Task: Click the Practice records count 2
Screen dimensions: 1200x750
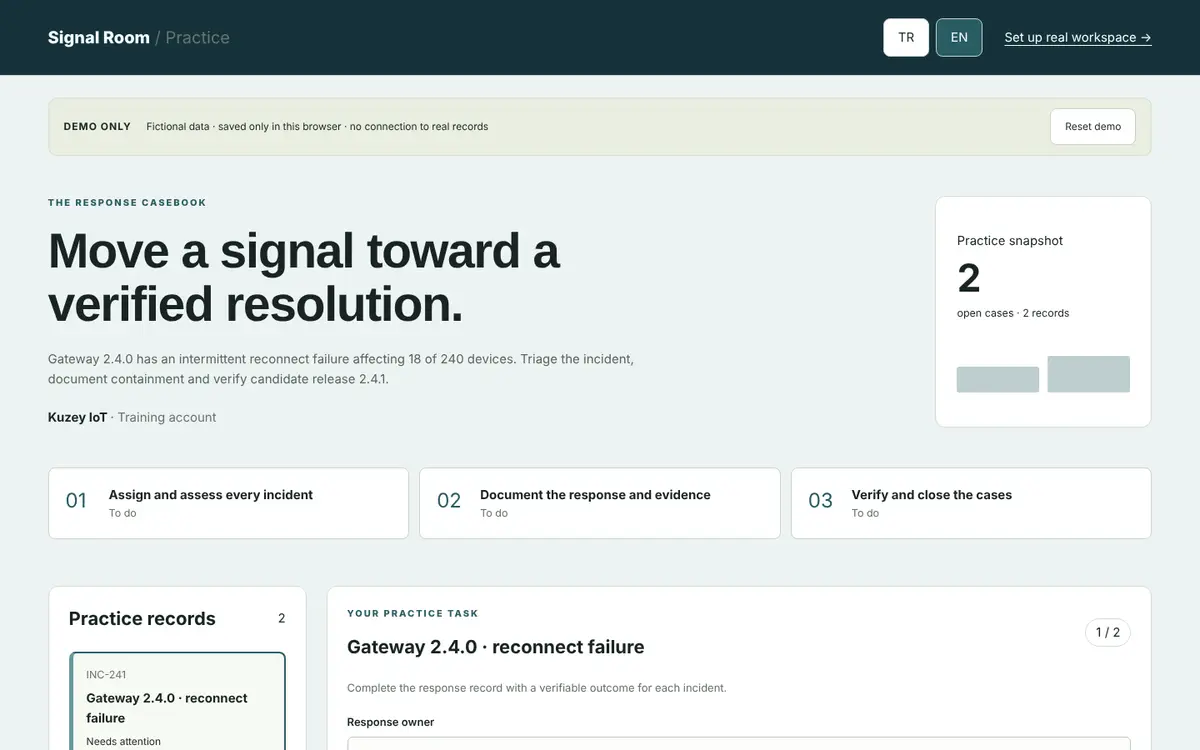Action: [x=281, y=618]
